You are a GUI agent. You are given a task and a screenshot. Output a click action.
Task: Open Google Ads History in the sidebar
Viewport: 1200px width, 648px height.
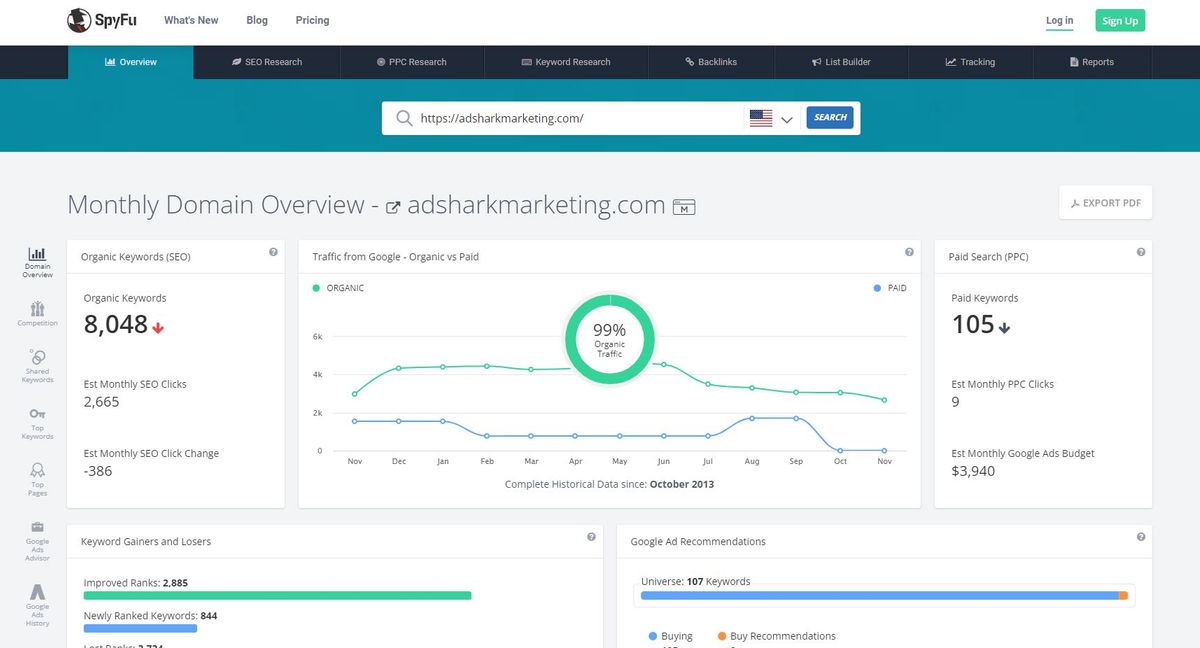[x=37, y=605]
